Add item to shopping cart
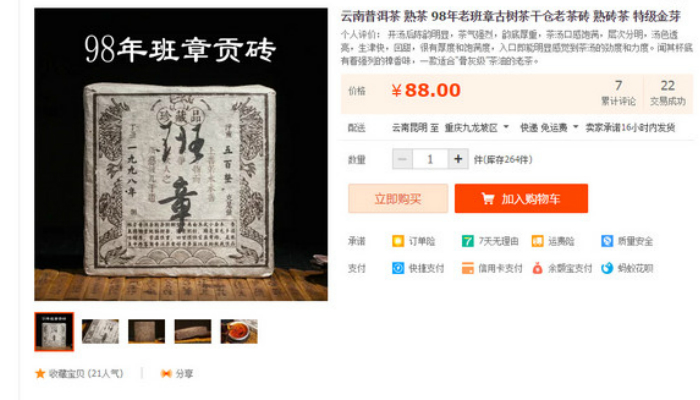Screen dimensions: 700x400 click(x=521, y=198)
